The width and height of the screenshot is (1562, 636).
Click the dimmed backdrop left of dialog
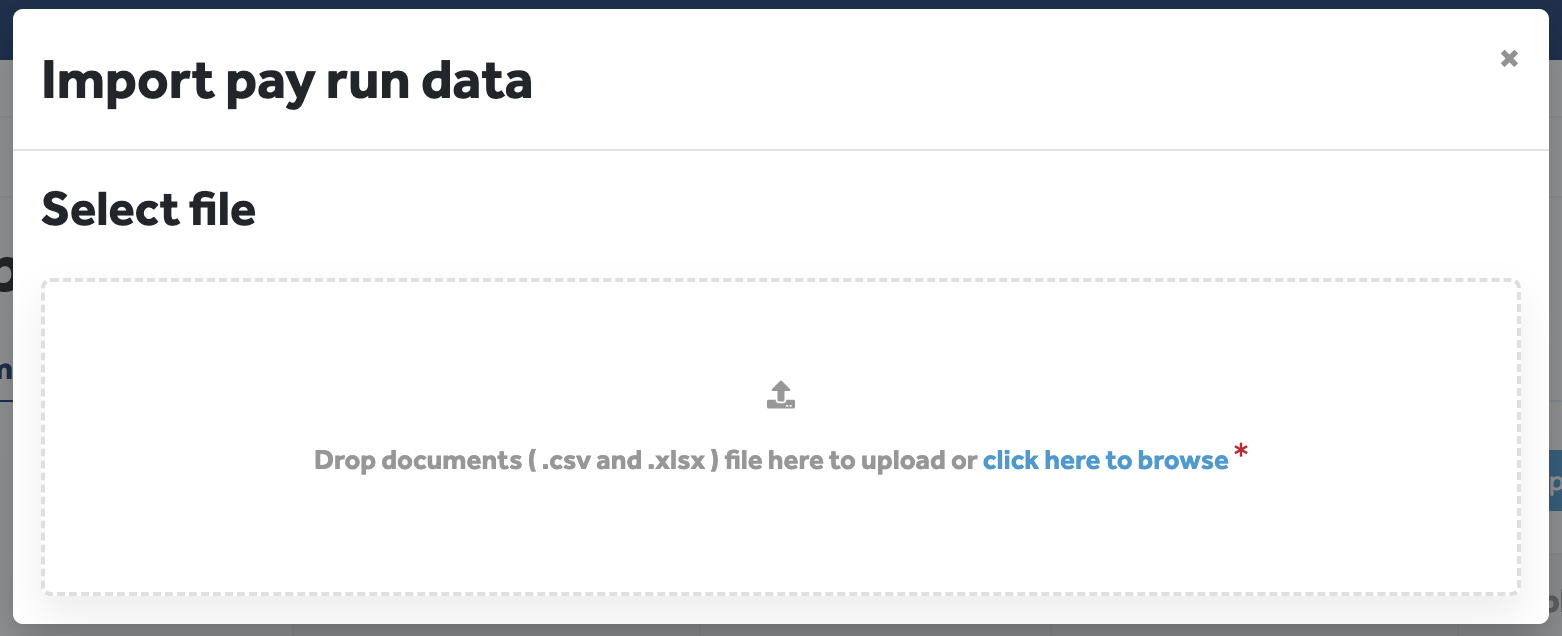pos(6,500)
